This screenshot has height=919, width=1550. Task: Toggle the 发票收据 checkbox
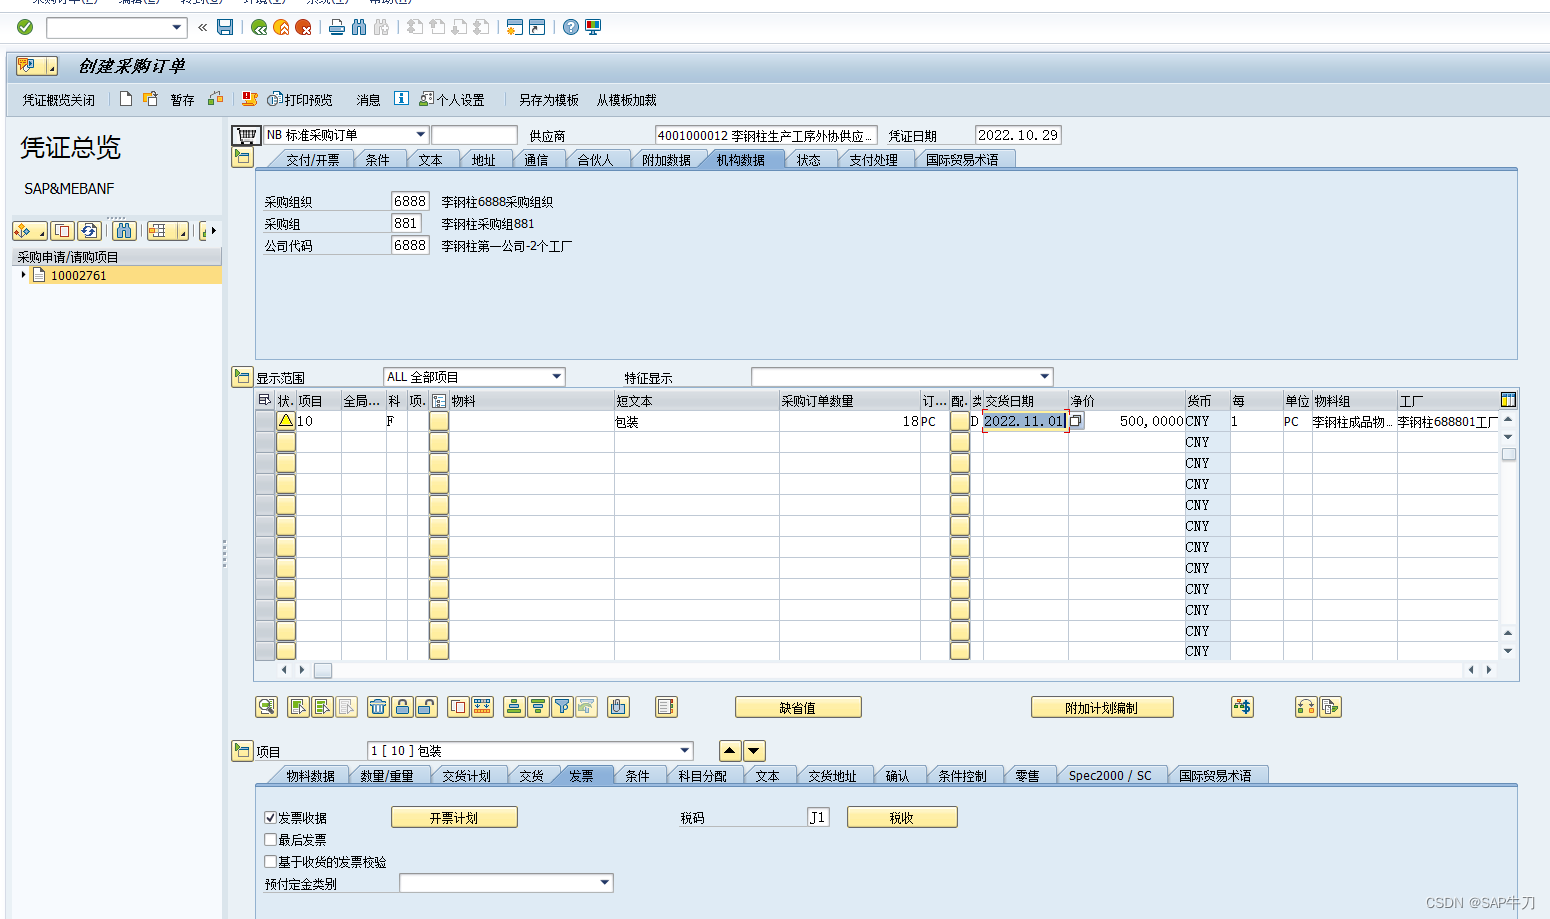click(x=271, y=818)
